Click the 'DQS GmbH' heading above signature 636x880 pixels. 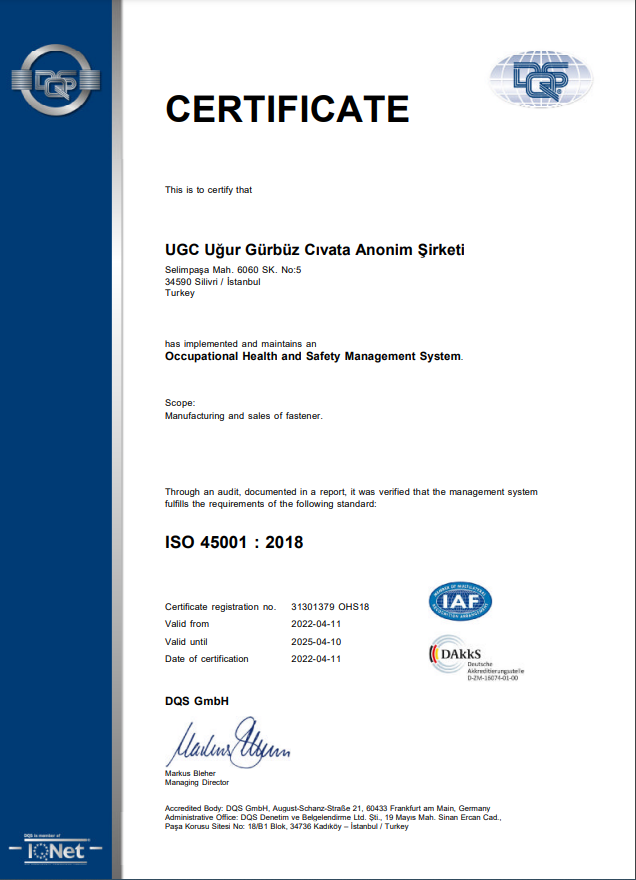pyautogui.click(x=197, y=701)
